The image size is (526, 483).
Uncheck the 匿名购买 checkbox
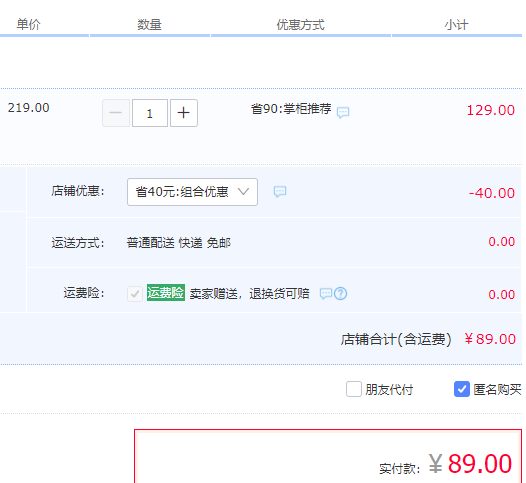tap(462, 389)
